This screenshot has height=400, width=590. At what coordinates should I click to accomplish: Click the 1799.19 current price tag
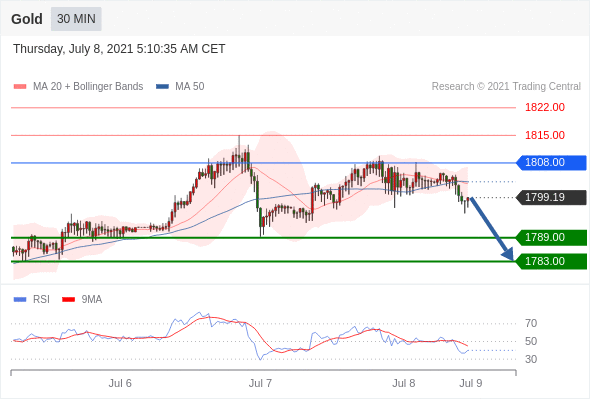[551, 197]
